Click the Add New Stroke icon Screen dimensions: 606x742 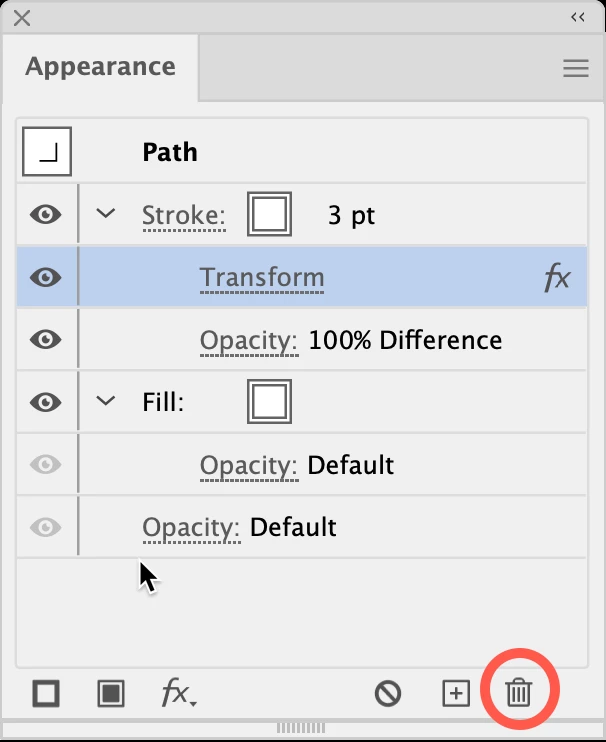pos(46,694)
